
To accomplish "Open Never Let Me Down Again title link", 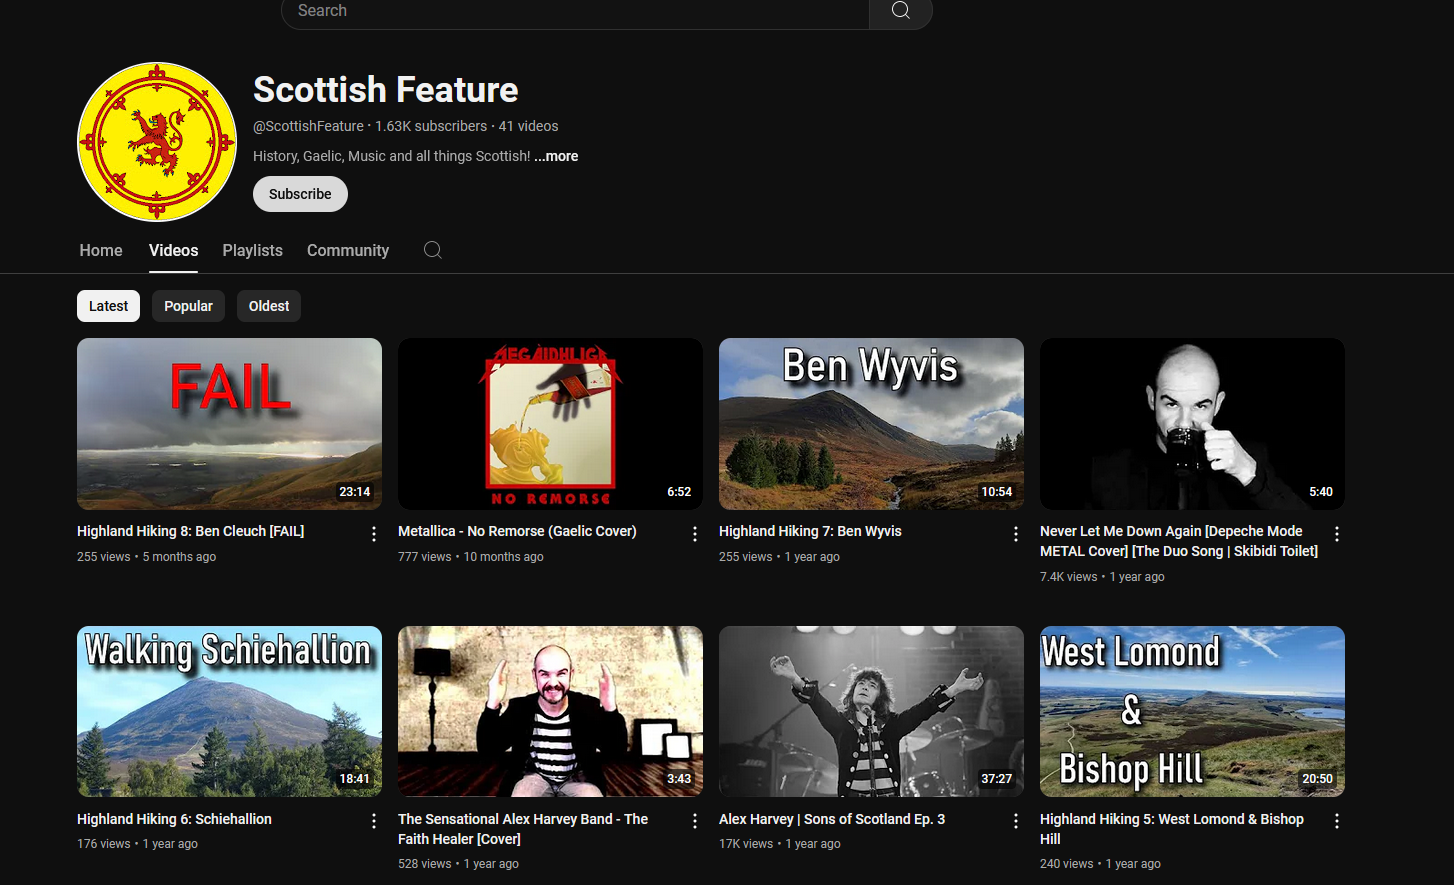I will click(1179, 541).
